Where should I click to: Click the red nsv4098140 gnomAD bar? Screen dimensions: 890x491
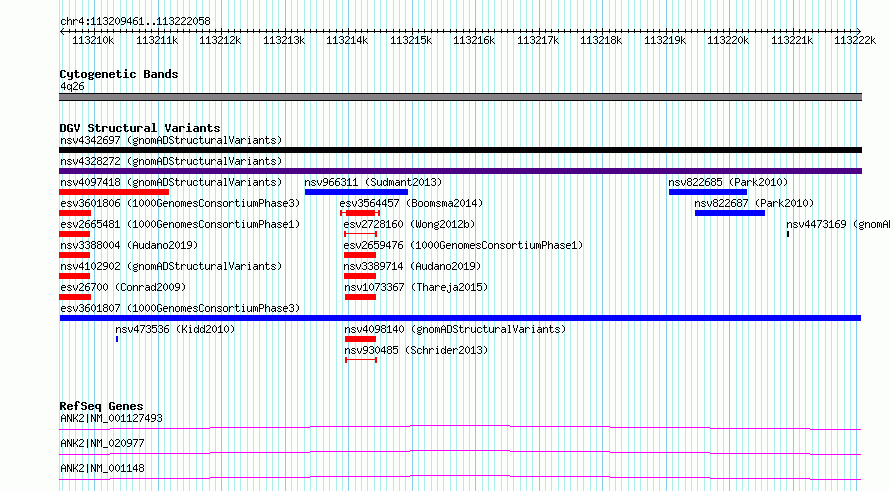360,339
